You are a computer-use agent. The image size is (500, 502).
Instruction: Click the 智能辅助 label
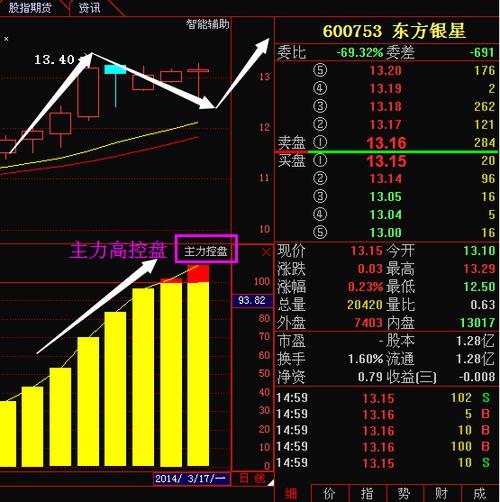(207, 24)
